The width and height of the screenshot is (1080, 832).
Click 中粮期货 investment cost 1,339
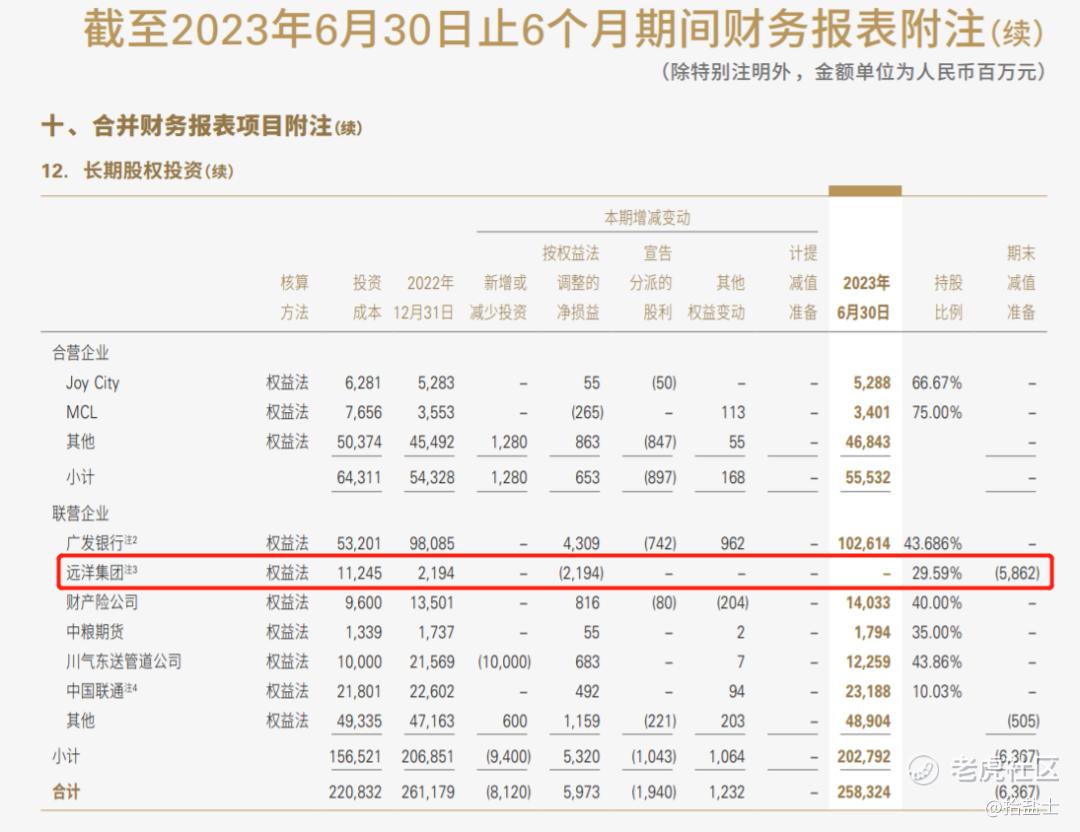(x=363, y=632)
